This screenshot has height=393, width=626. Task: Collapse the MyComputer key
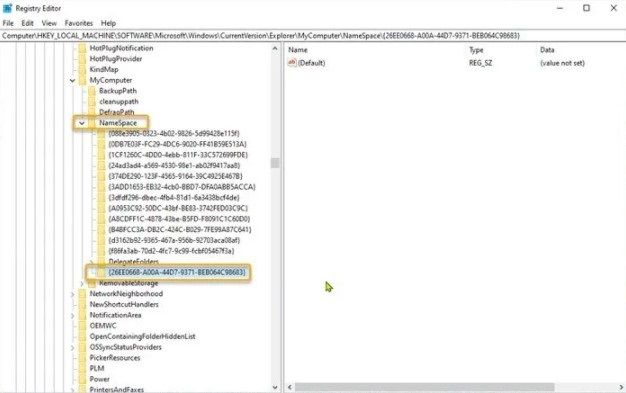[x=72, y=80]
